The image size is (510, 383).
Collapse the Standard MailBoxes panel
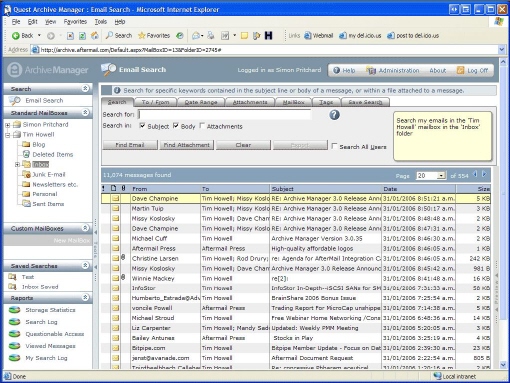click(85, 112)
